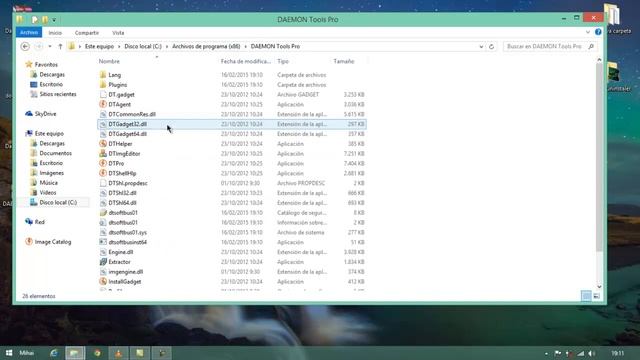
Task: Go back with the back arrow
Action: 25,47
